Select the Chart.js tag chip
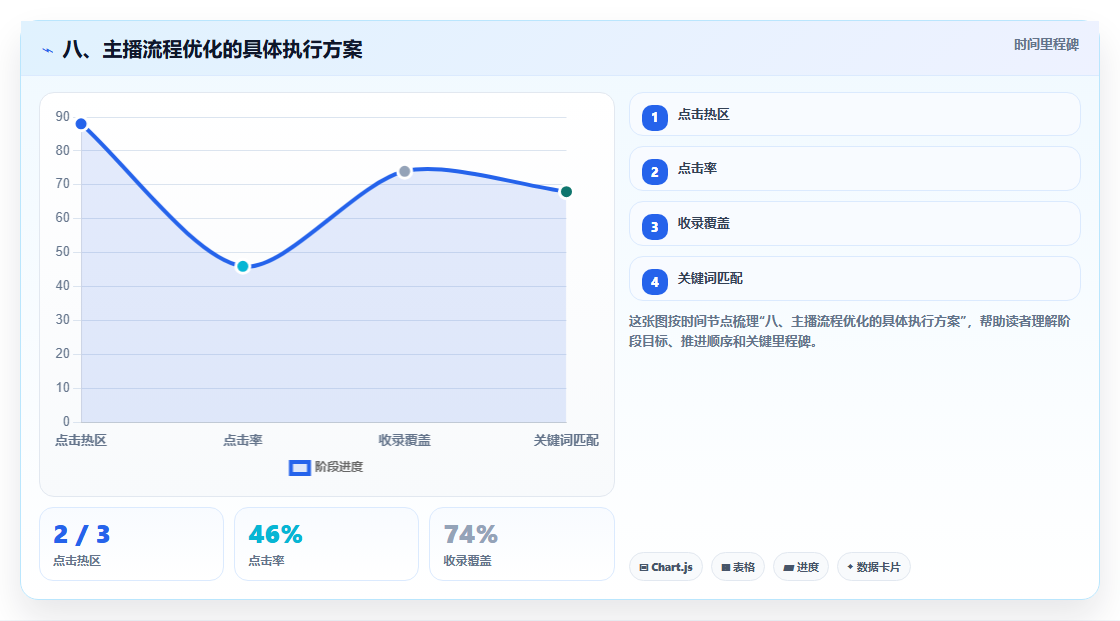Image resolution: width=1120 pixels, height=621 pixels. (x=666, y=567)
